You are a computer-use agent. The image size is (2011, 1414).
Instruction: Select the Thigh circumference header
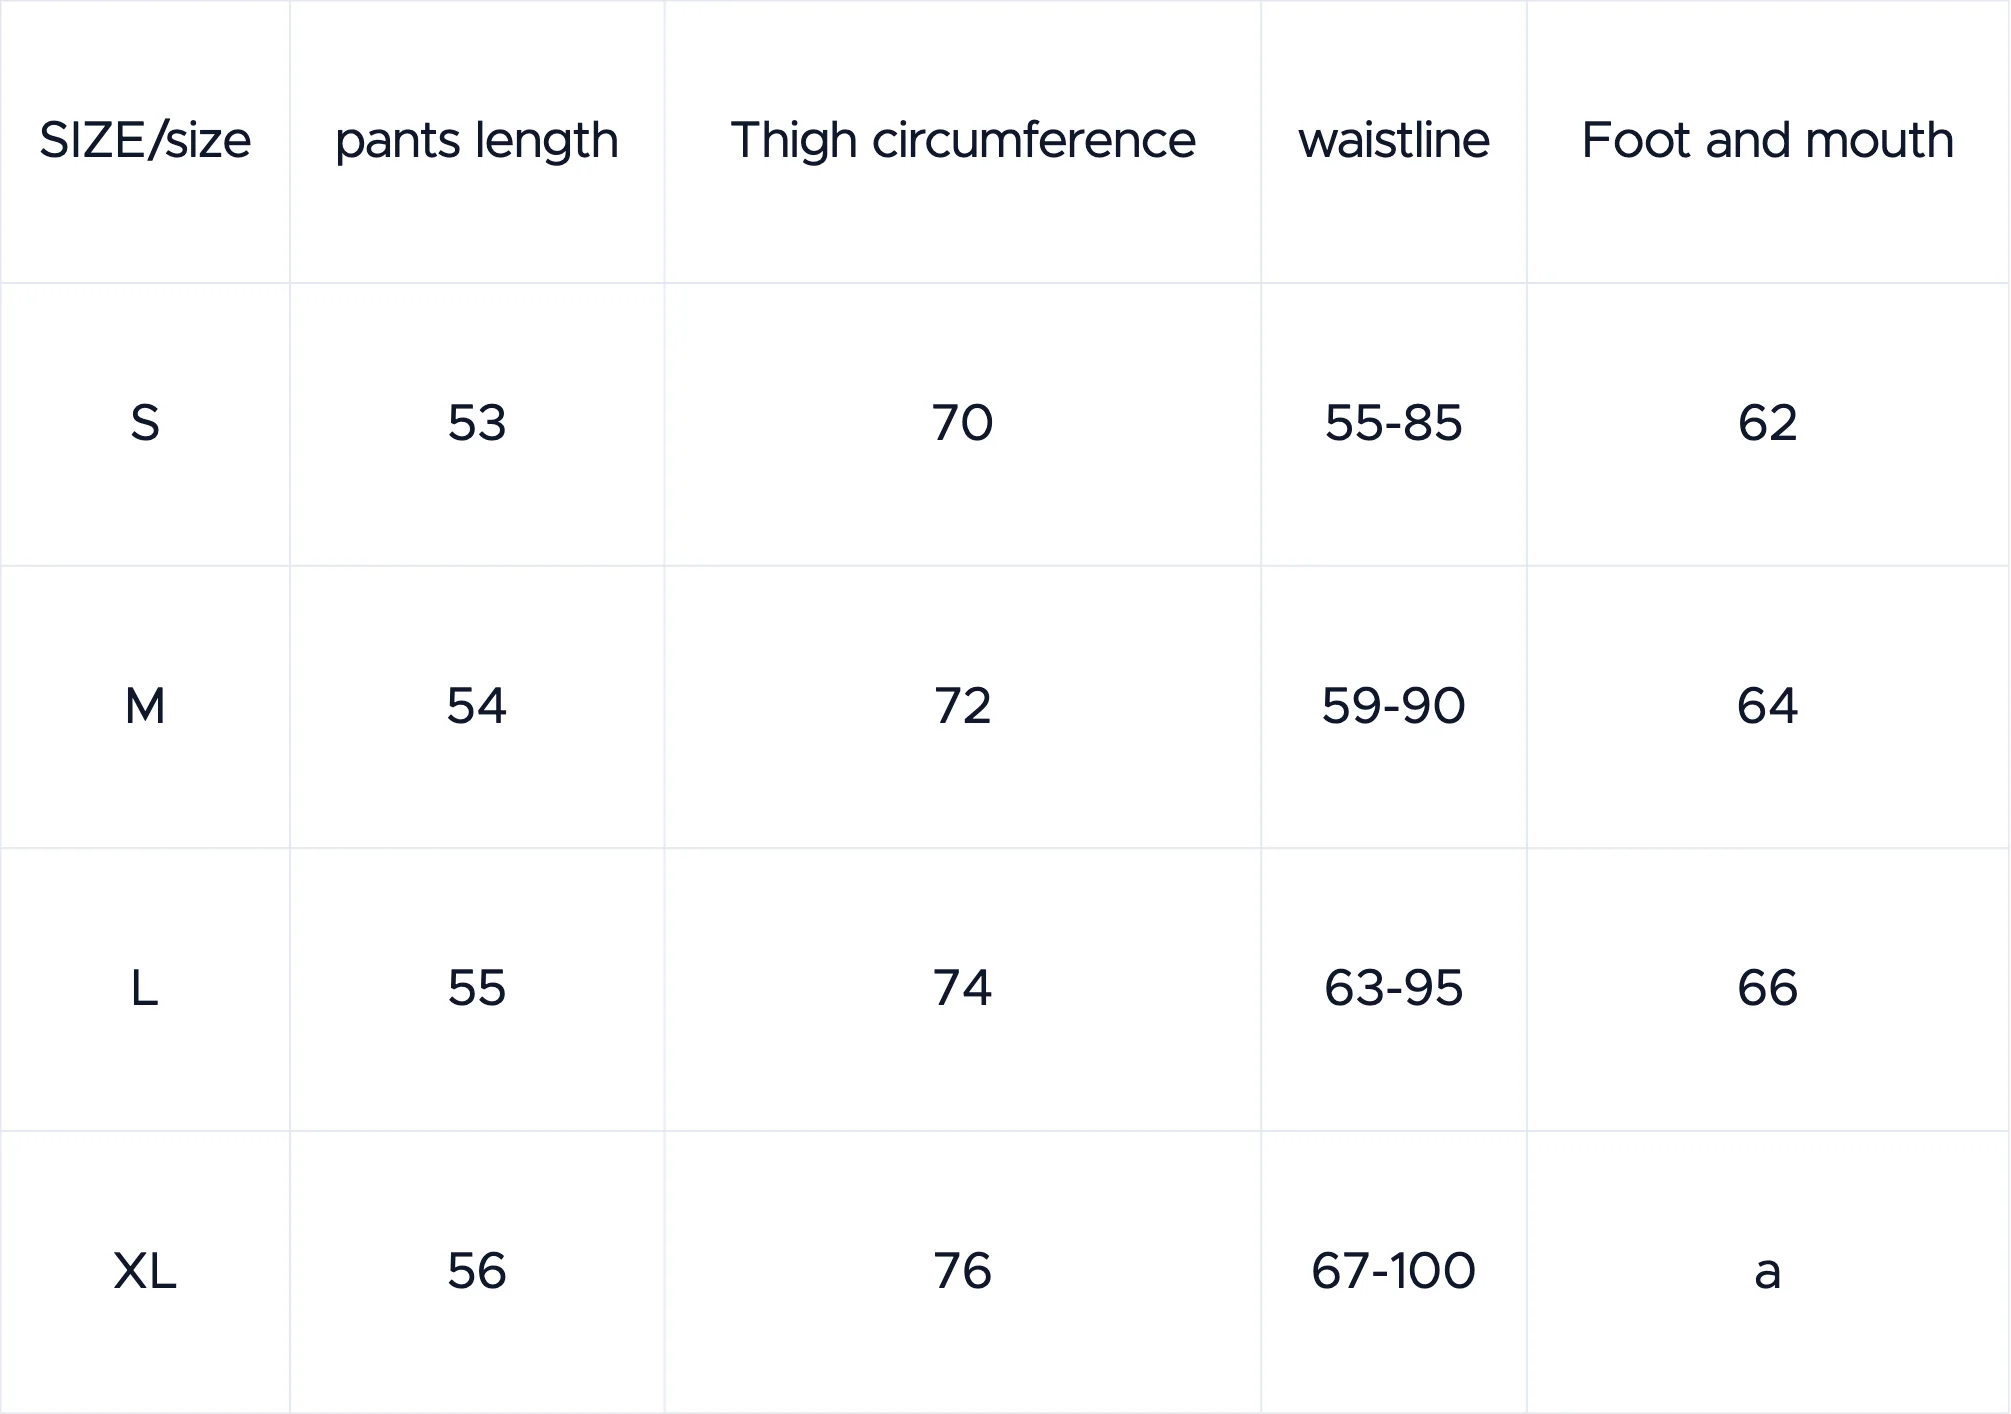963,140
